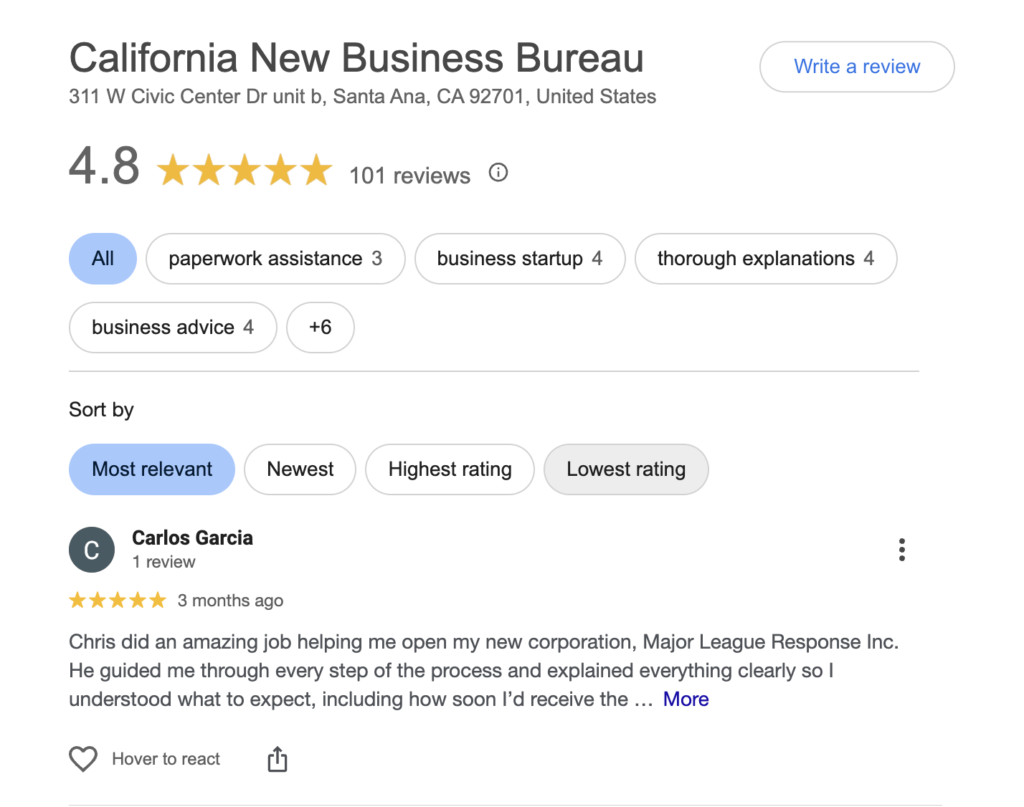Click the Write a review button
Image resolution: width=1024 pixels, height=807 pixels.
pyautogui.click(x=857, y=67)
